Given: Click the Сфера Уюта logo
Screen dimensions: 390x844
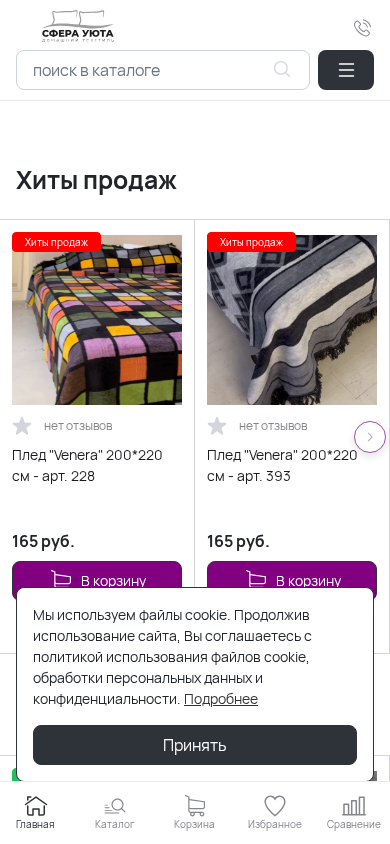Looking at the screenshot, I should tap(78, 26).
